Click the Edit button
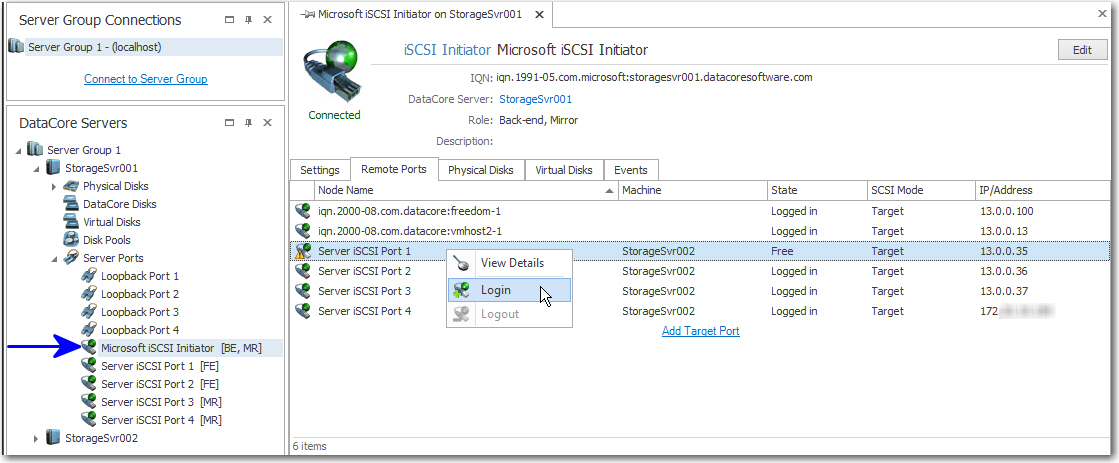Image resolution: width=1119 pixels, height=463 pixels. click(1082, 50)
